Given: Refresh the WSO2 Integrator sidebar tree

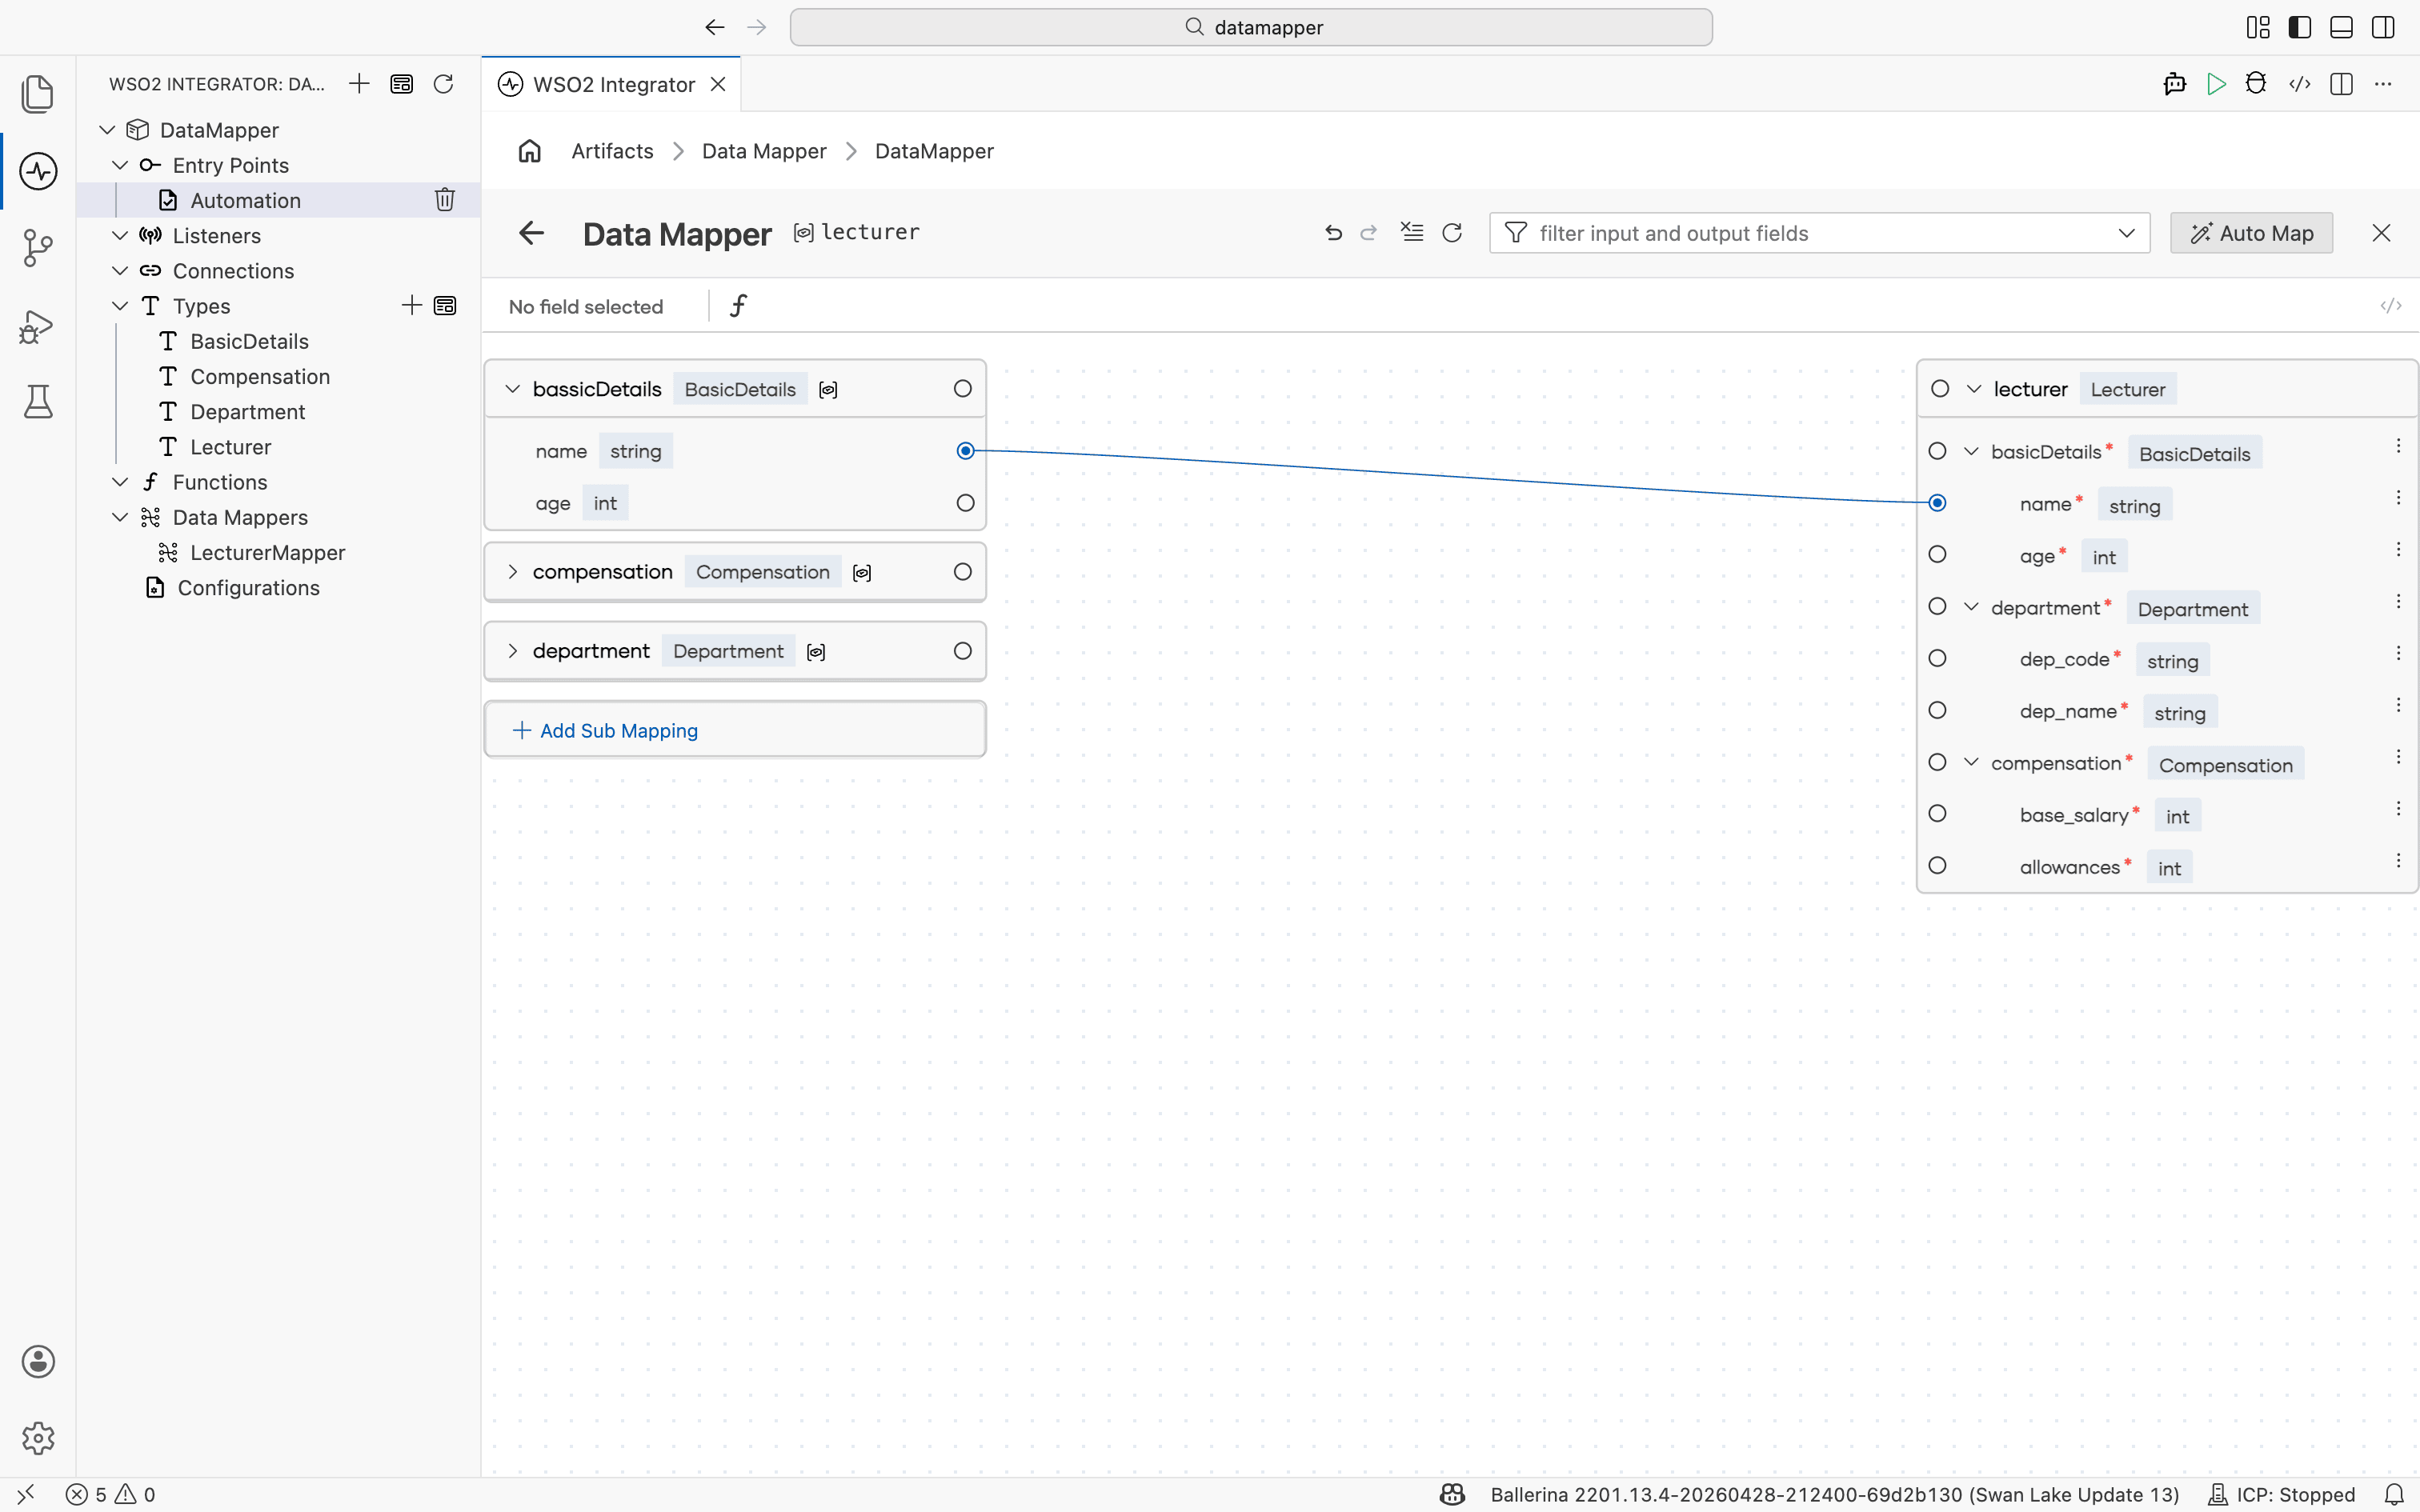Looking at the screenshot, I should (x=443, y=84).
